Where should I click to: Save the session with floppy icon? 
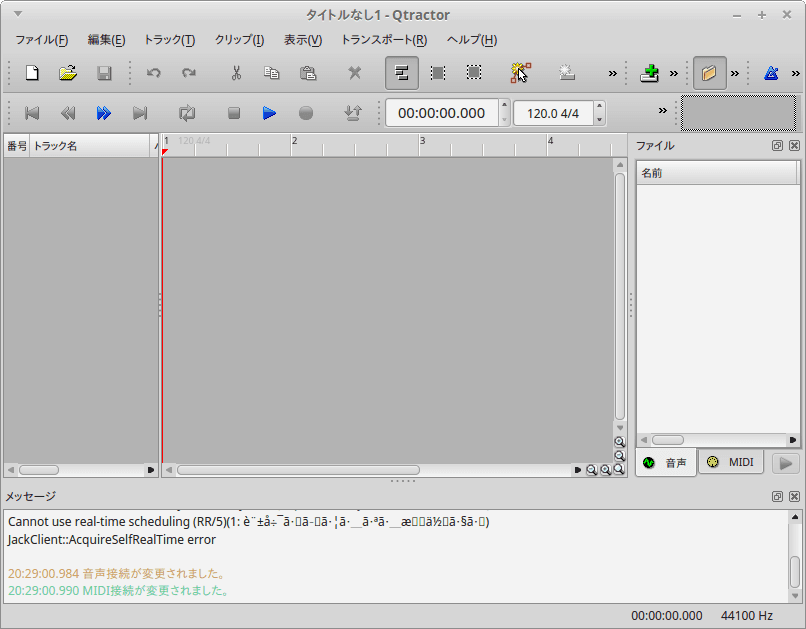104,73
